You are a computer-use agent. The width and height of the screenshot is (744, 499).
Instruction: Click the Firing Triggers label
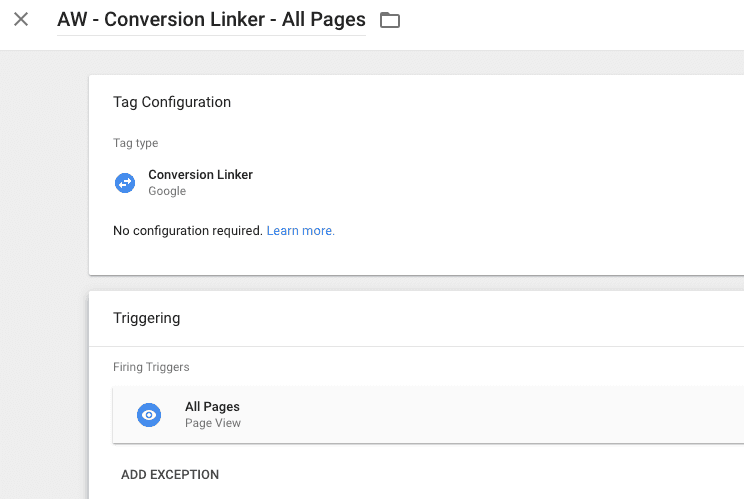pyautogui.click(x=150, y=367)
